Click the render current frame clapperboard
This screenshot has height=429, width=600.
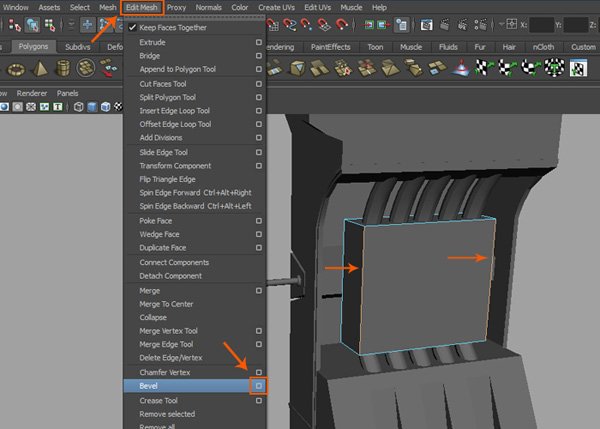[x=445, y=25]
